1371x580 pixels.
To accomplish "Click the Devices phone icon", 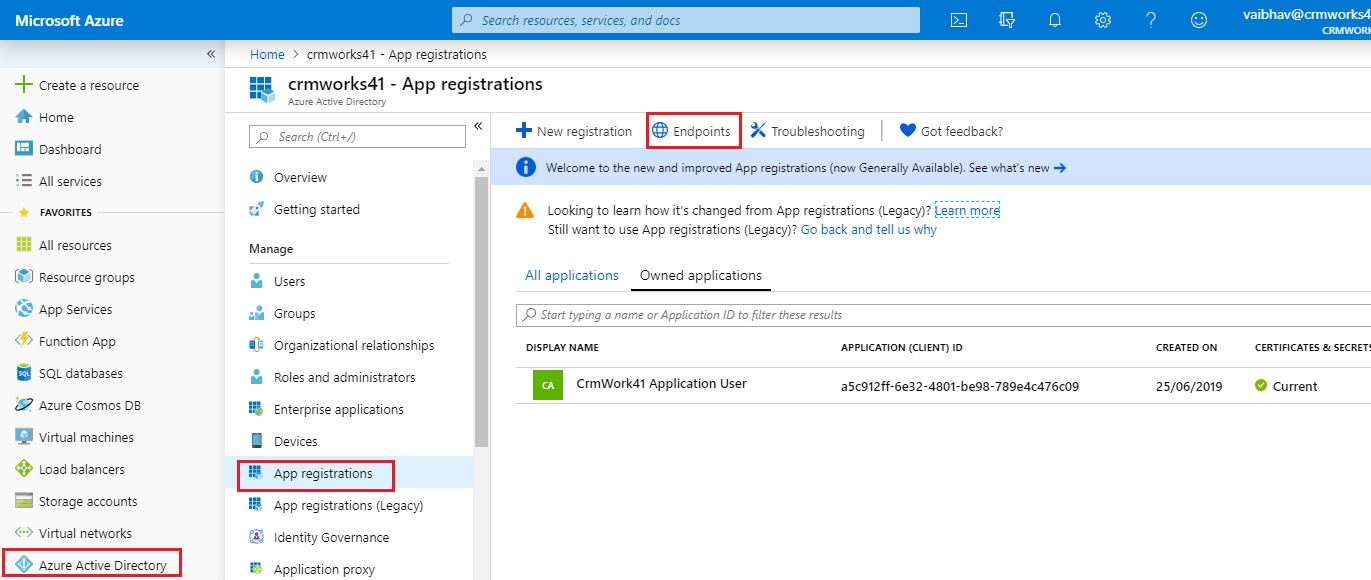I will click(257, 441).
